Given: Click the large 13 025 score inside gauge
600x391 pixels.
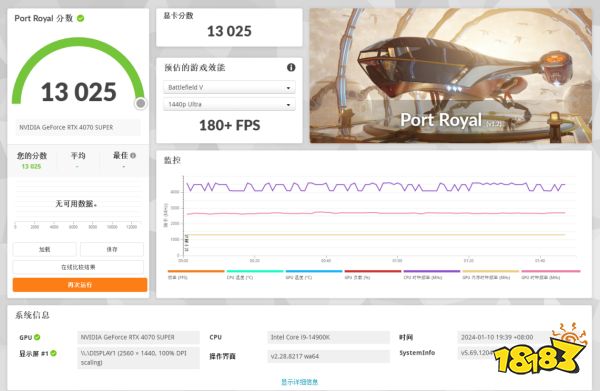Looking at the screenshot, I should 79,92.
